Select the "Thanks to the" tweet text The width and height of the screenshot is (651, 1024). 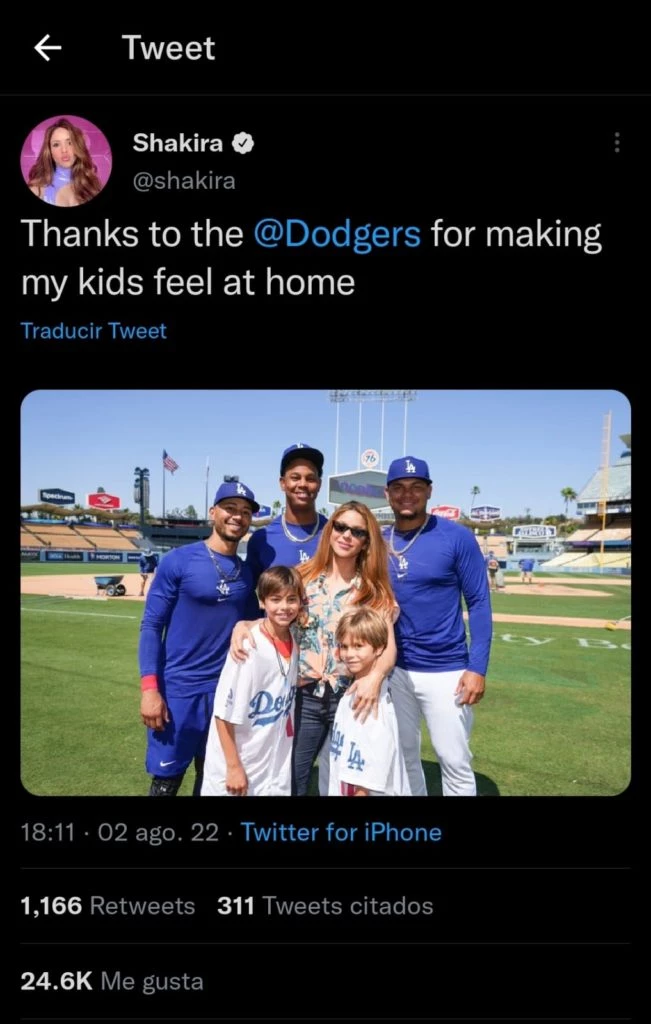pyautogui.click(x=132, y=234)
